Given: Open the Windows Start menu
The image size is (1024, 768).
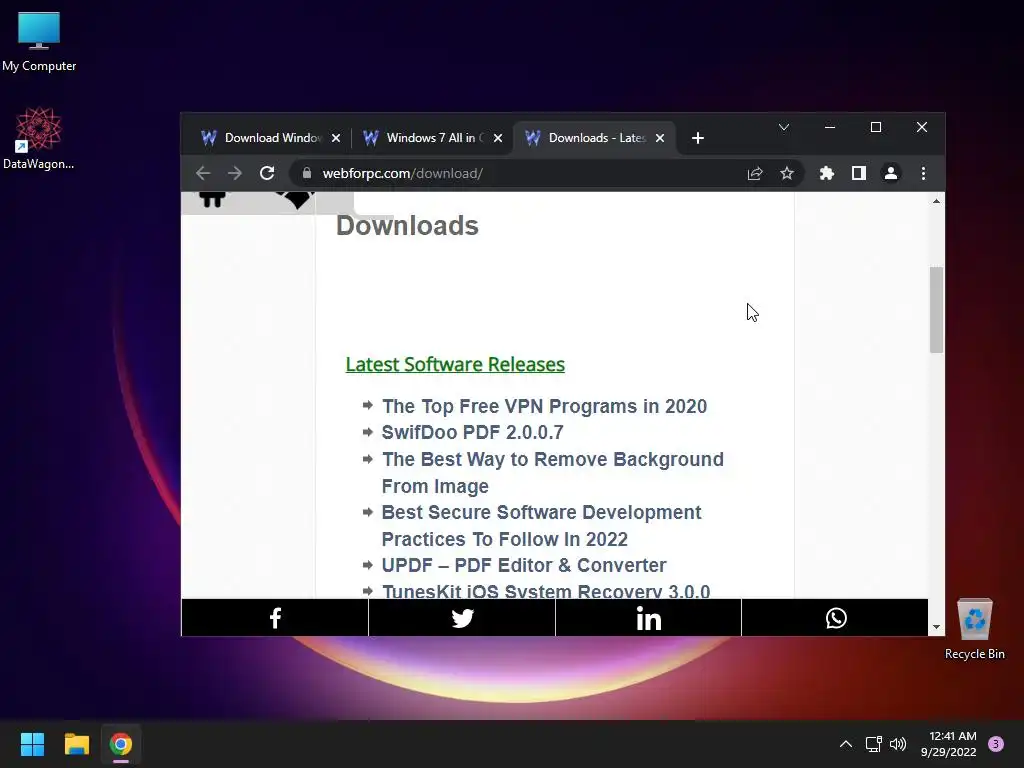Looking at the screenshot, I should coord(32,744).
